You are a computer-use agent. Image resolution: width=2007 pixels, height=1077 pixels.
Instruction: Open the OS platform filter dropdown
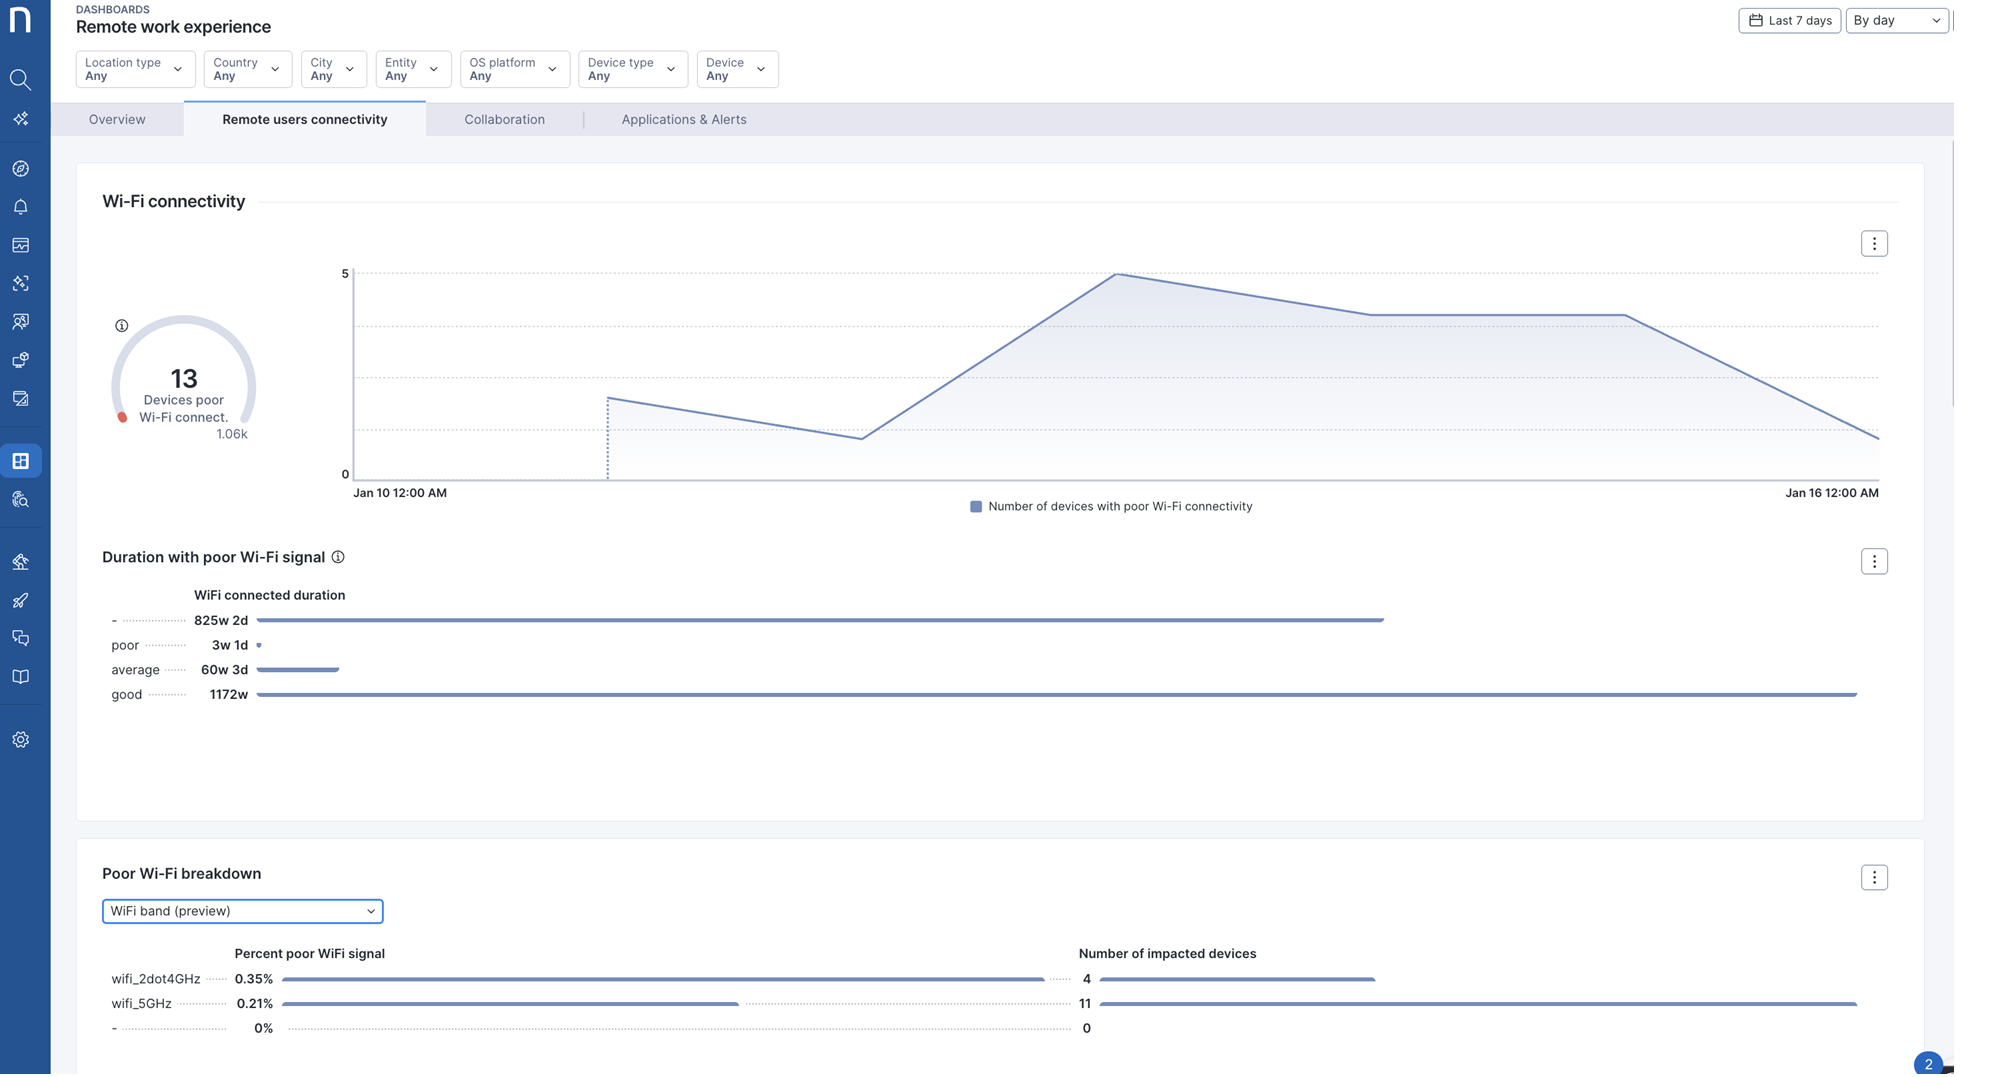pyautogui.click(x=514, y=69)
